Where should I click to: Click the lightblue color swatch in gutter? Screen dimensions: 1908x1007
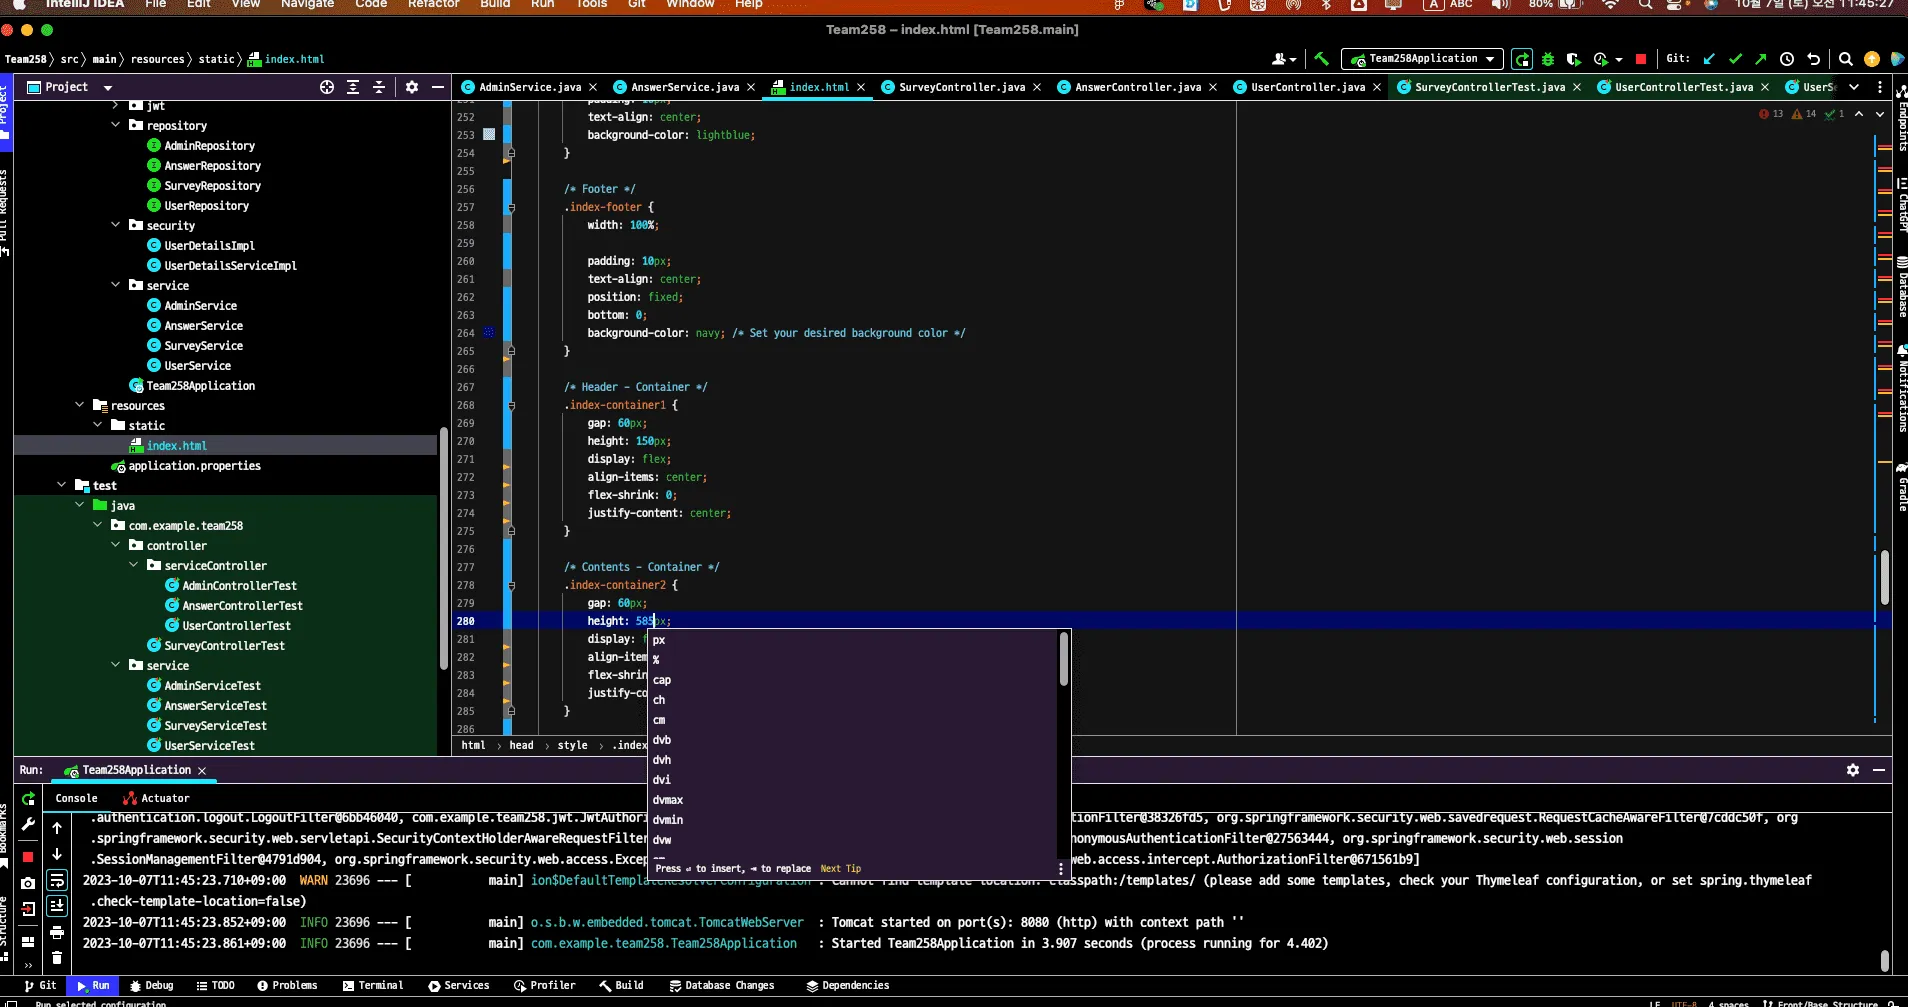[x=489, y=134]
